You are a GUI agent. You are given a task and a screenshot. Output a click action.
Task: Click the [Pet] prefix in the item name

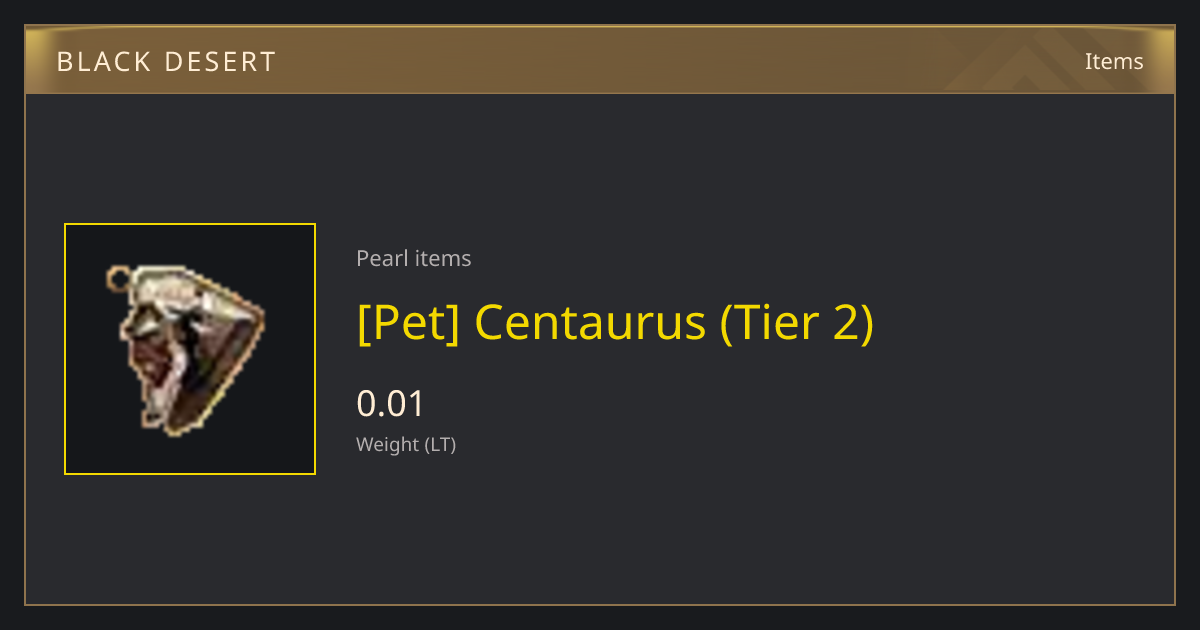(408, 322)
